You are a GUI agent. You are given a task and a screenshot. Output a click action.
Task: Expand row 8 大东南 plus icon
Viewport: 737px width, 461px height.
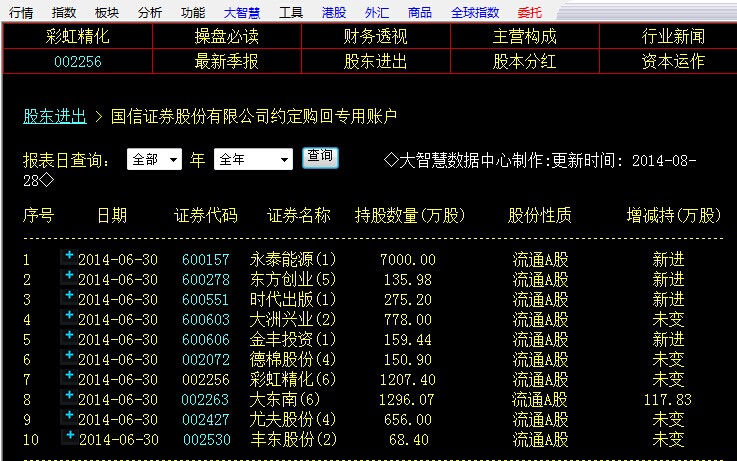[x=69, y=395]
